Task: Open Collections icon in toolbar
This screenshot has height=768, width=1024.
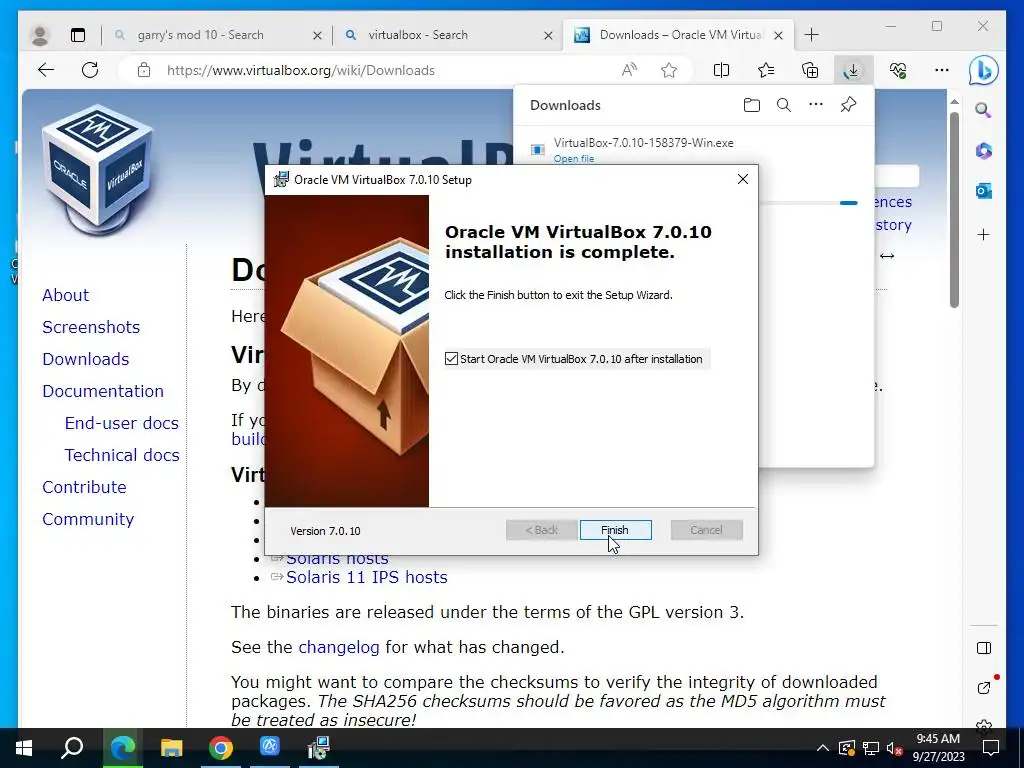Action: [x=810, y=70]
